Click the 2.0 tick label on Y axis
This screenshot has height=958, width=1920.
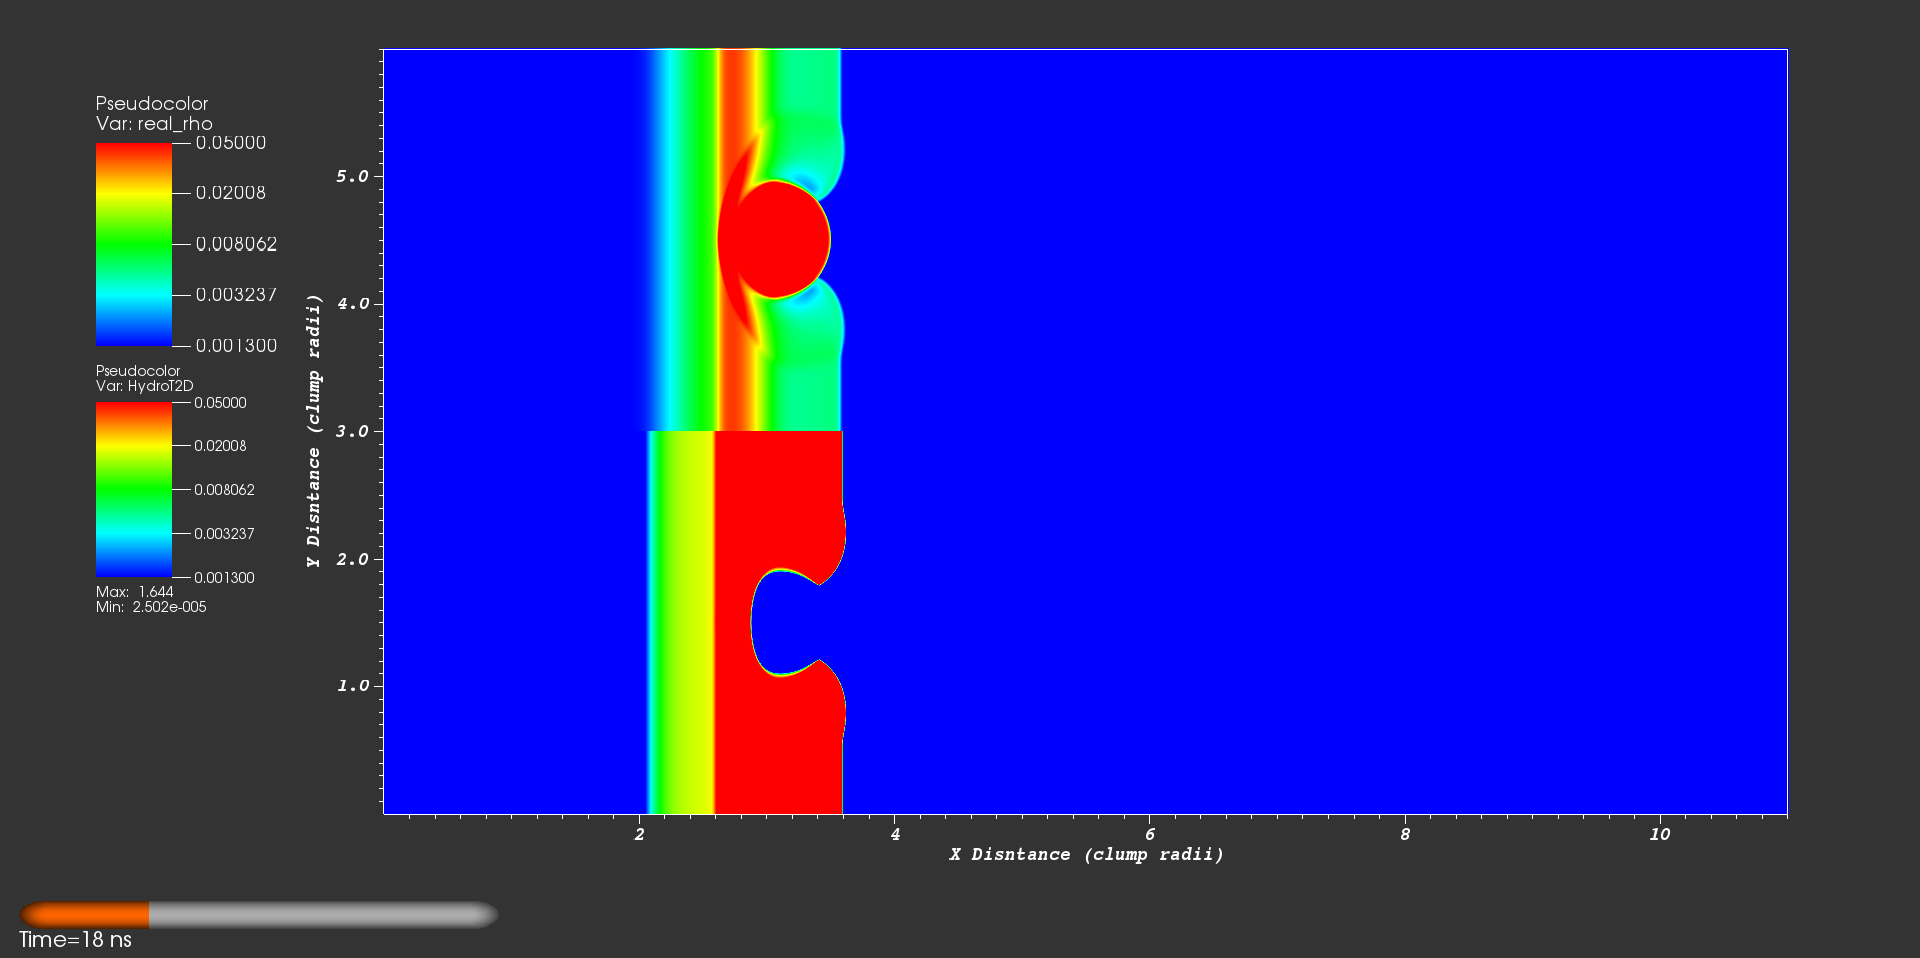pyautogui.click(x=353, y=560)
